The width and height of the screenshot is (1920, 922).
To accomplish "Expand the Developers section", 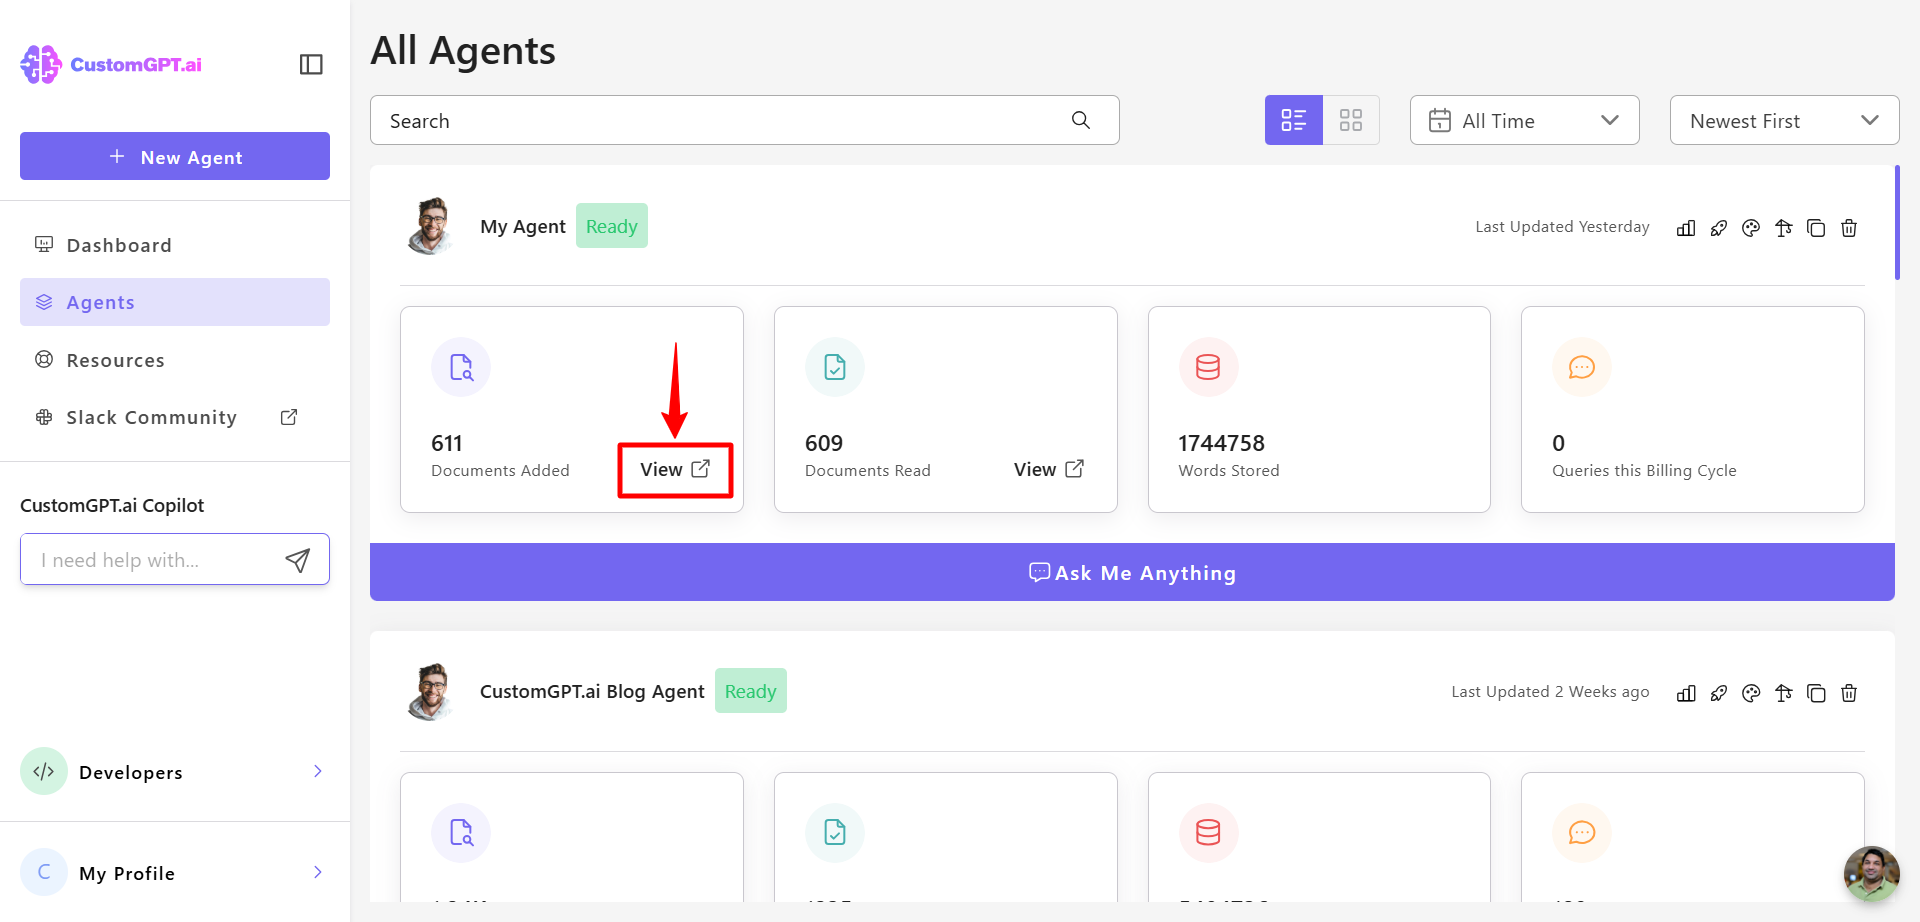I will pos(175,772).
